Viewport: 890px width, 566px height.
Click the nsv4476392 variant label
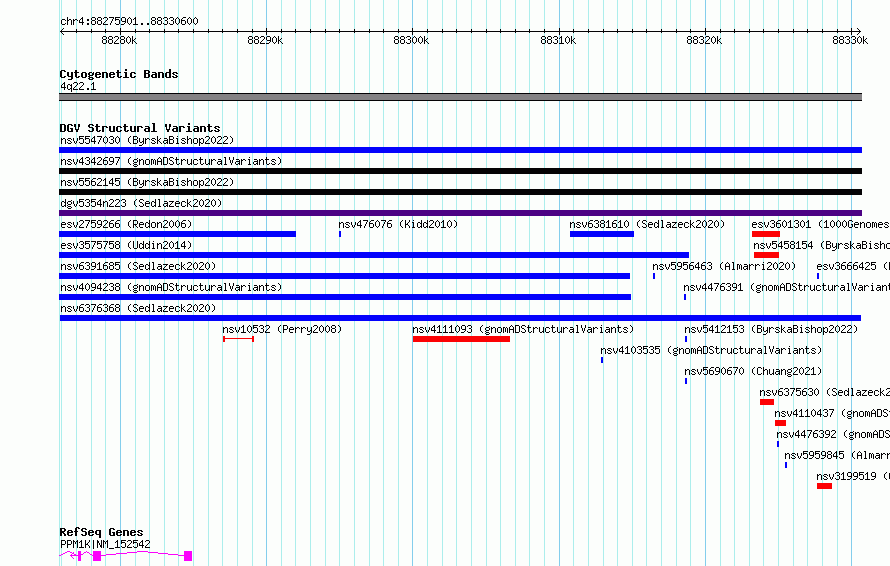[x=833, y=434]
